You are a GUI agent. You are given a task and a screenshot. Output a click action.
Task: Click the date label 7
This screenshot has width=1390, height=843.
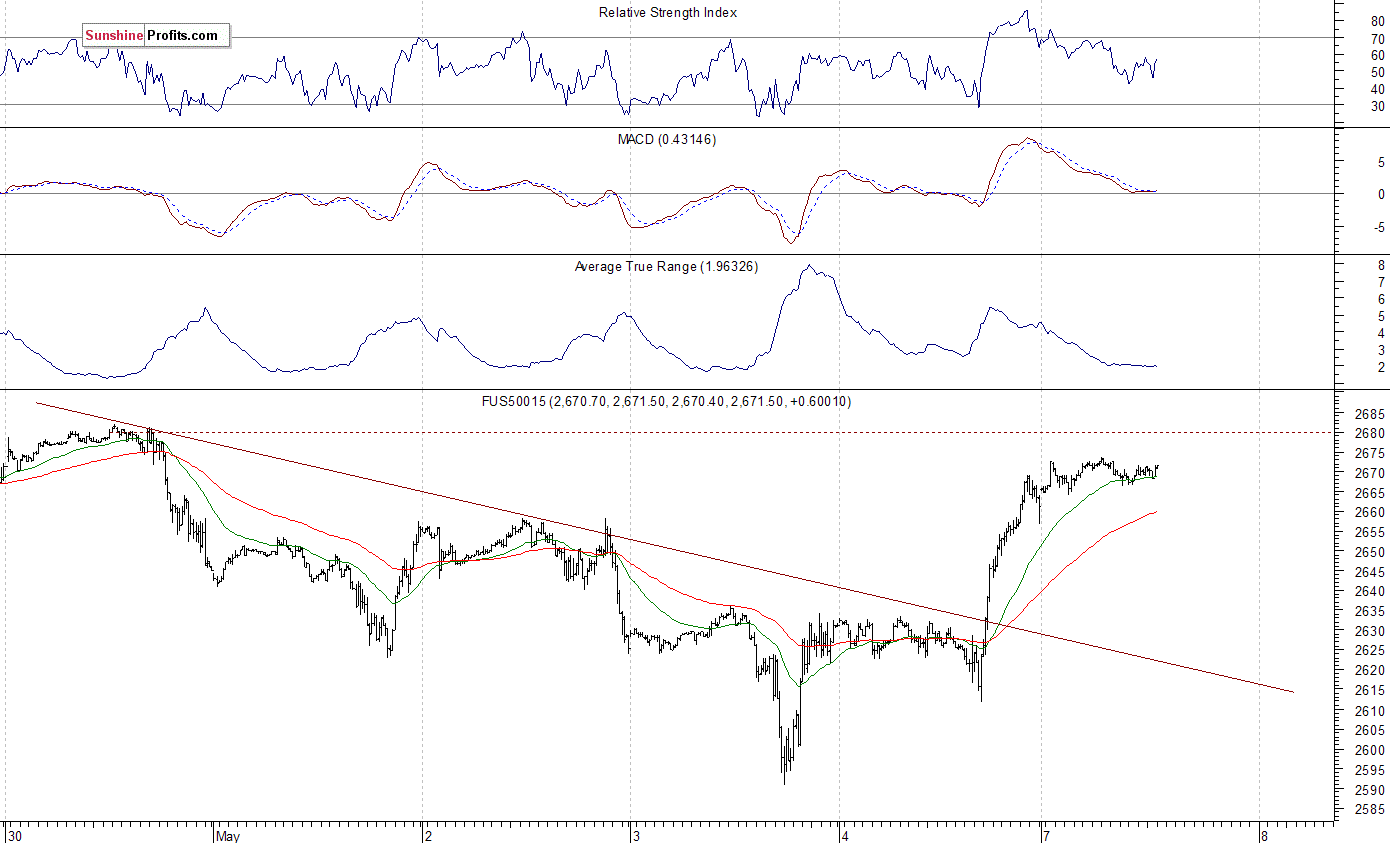pos(1048,834)
